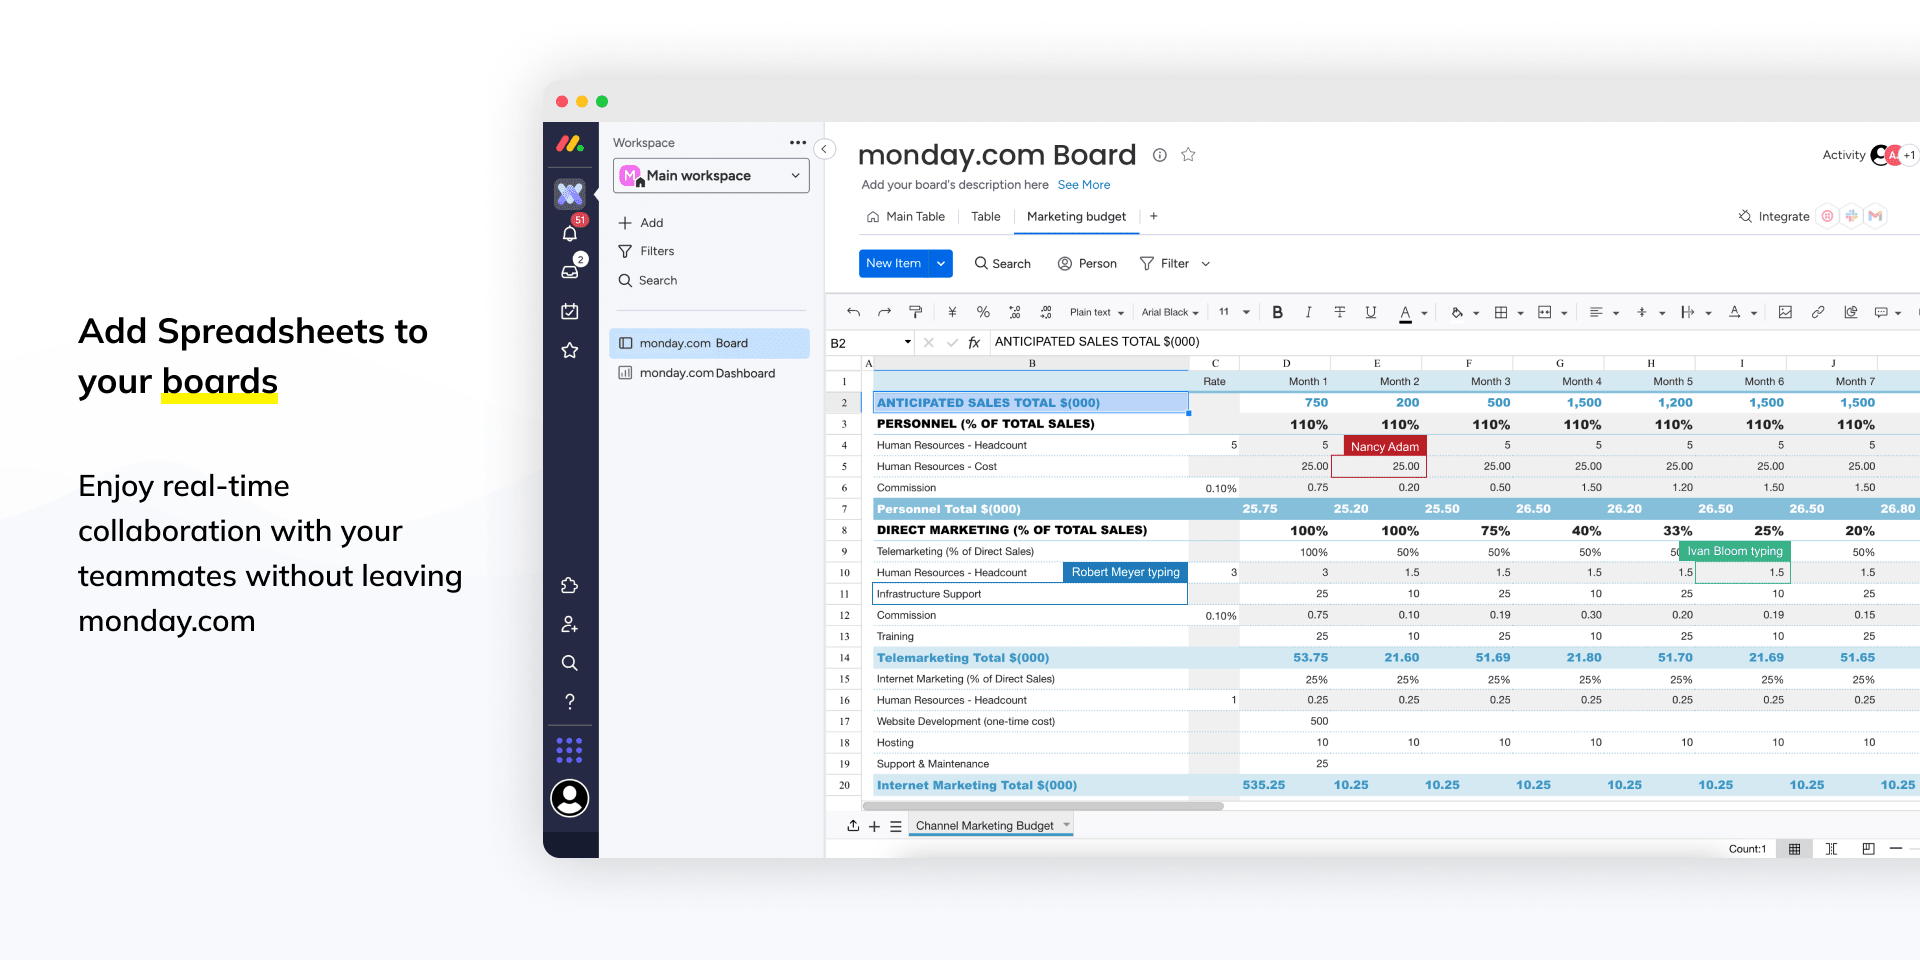1920x960 pixels.
Task: Apply percent format to the cell
Action: pyautogui.click(x=983, y=312)
